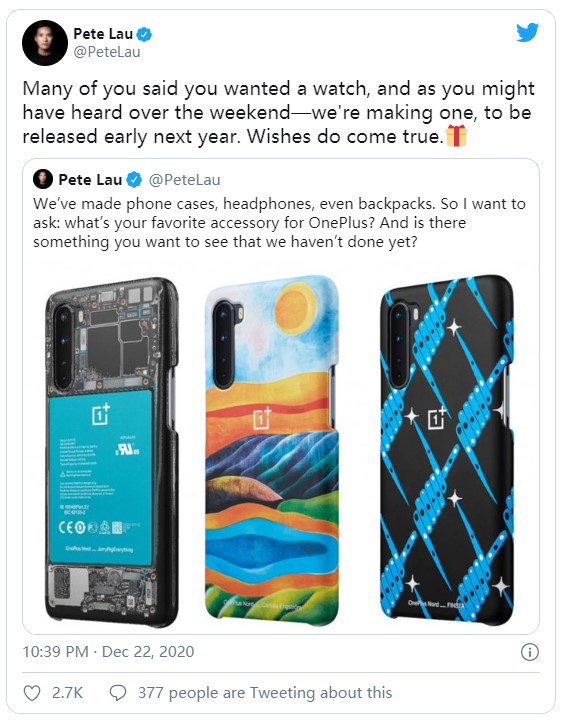Screen dimensions: 566x724
Task: Click verified badge in quoted tweet
Action: click(x=134, y=180)
